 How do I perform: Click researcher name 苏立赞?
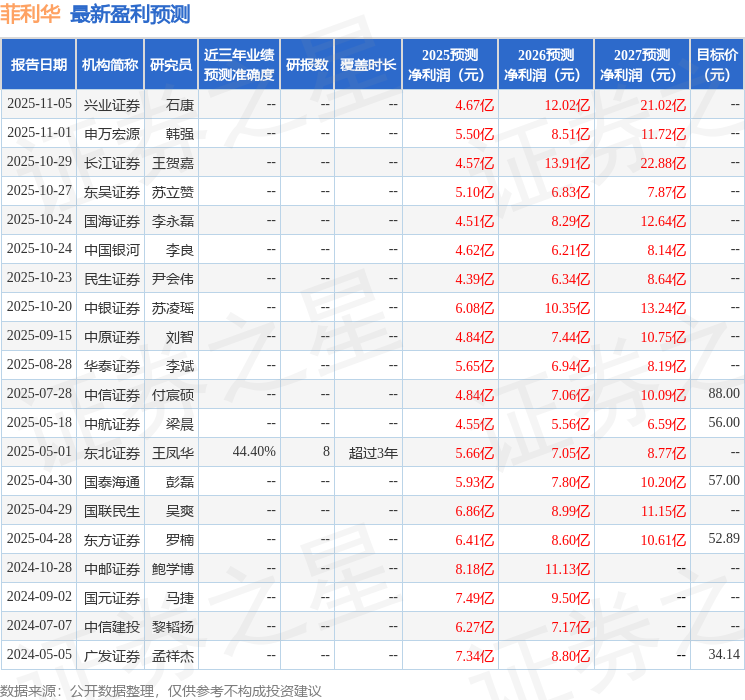click(x=172, y=192)
